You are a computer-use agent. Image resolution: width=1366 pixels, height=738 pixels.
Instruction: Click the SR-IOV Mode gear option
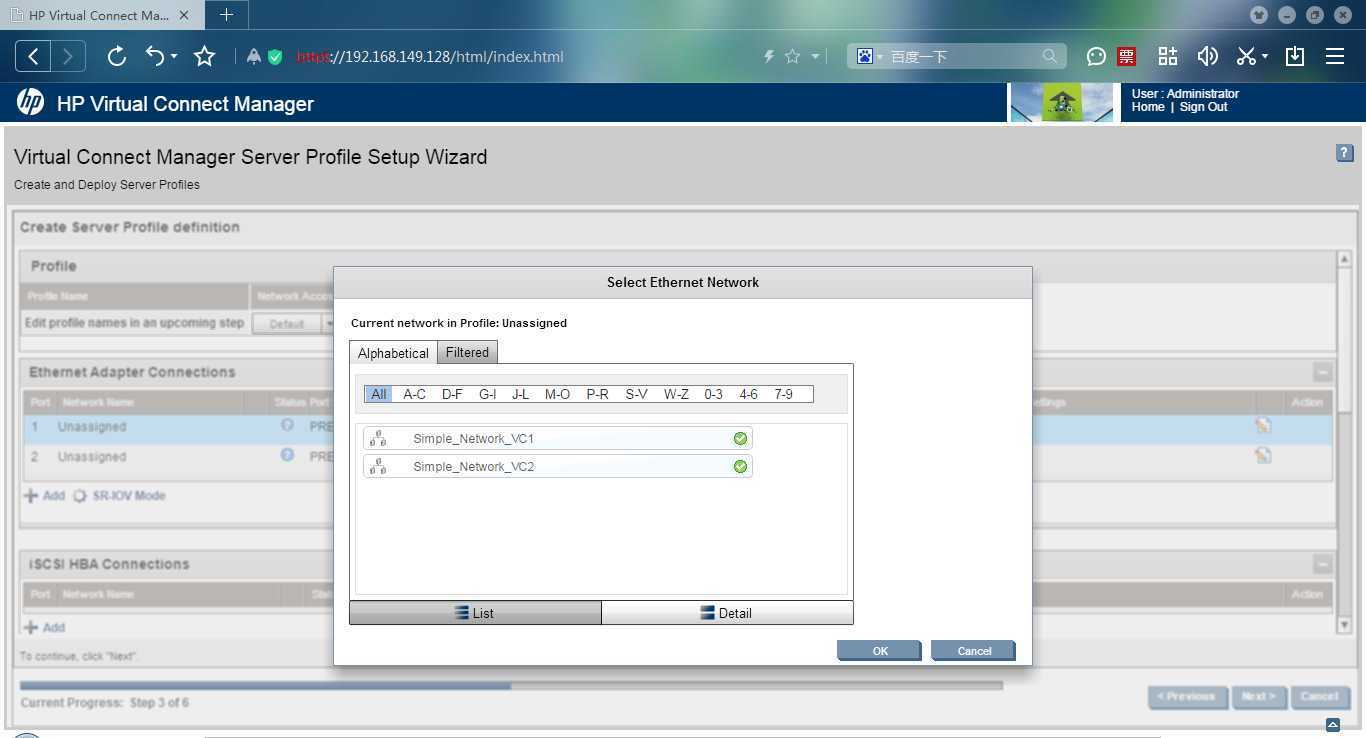(119, 496)
